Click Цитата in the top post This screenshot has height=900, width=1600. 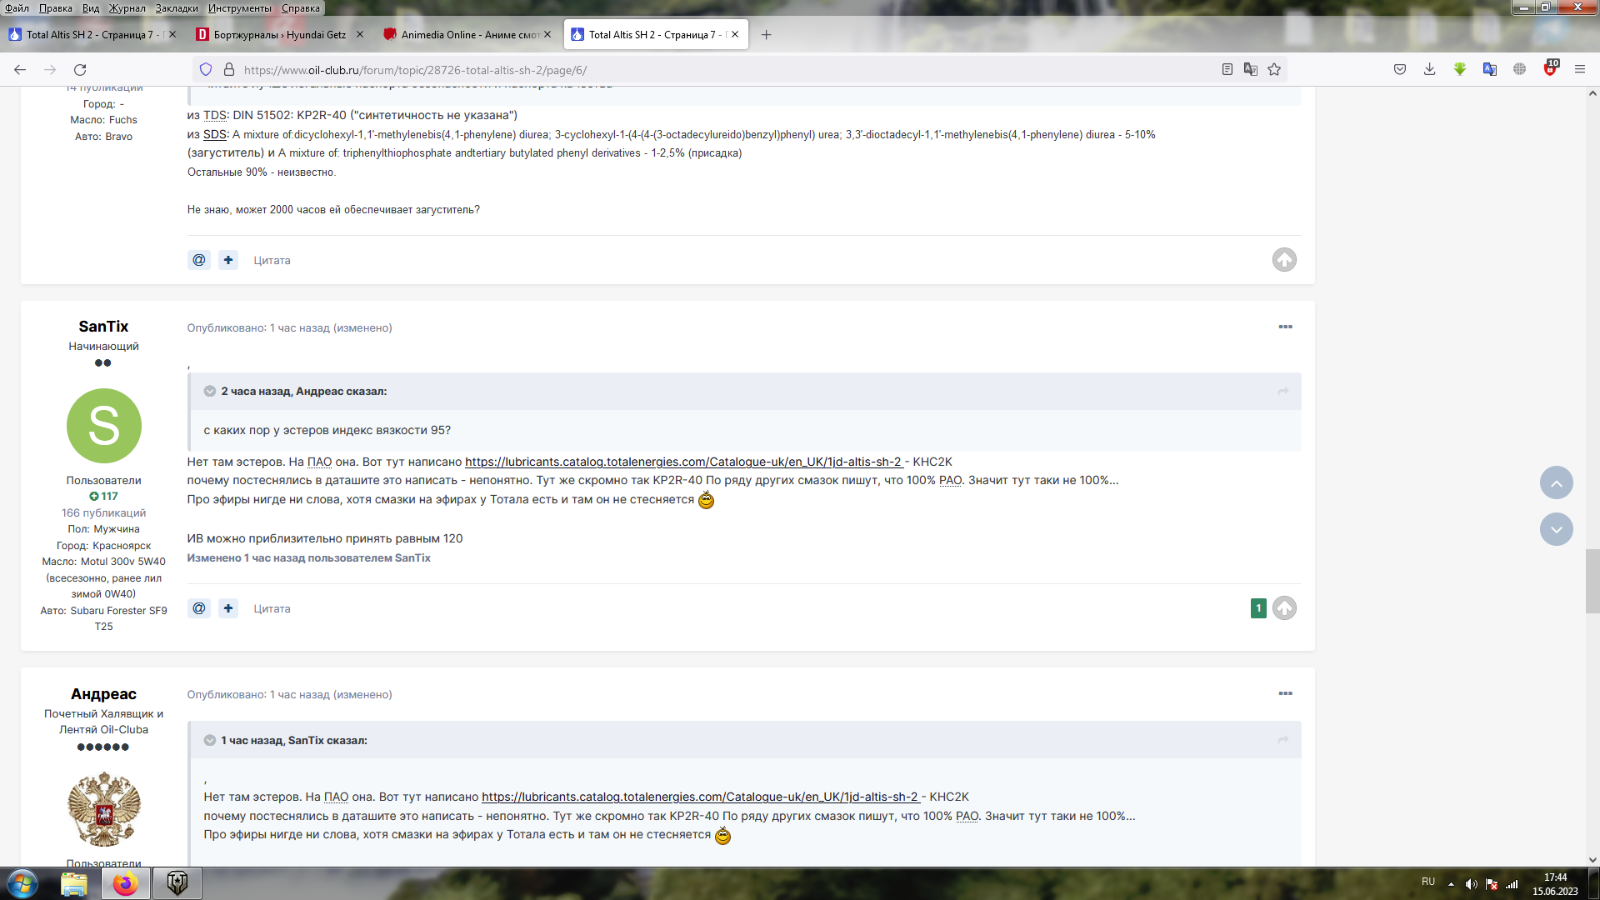coord(272,260)
